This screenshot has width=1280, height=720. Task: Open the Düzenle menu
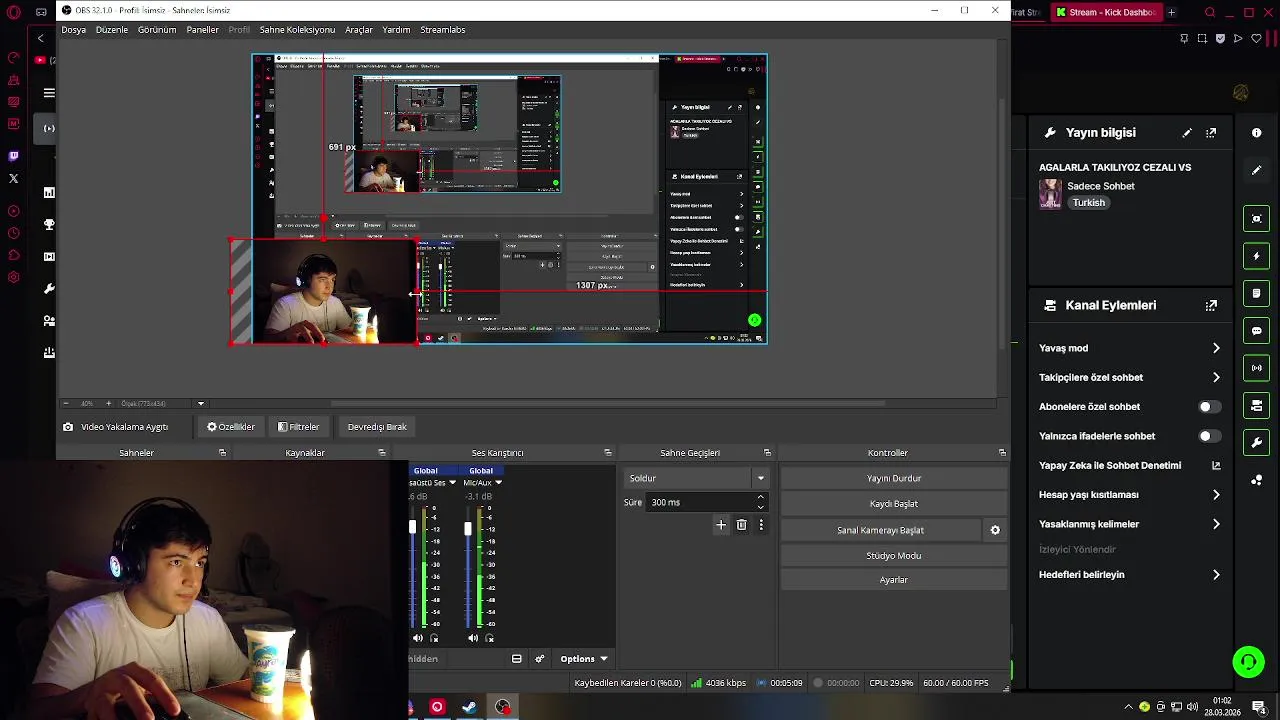click(112, 30)
